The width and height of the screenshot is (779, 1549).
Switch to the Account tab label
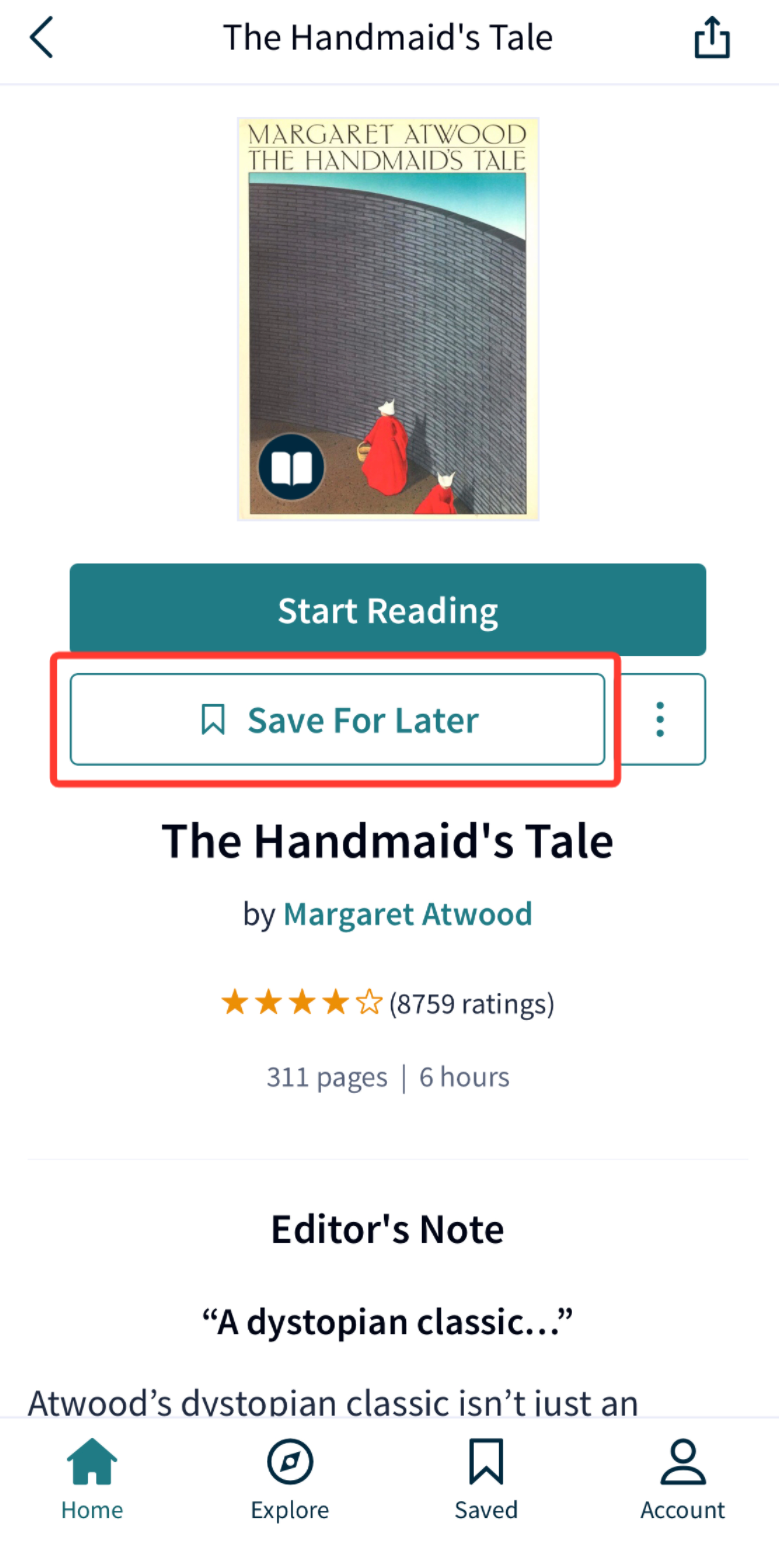683,1510
